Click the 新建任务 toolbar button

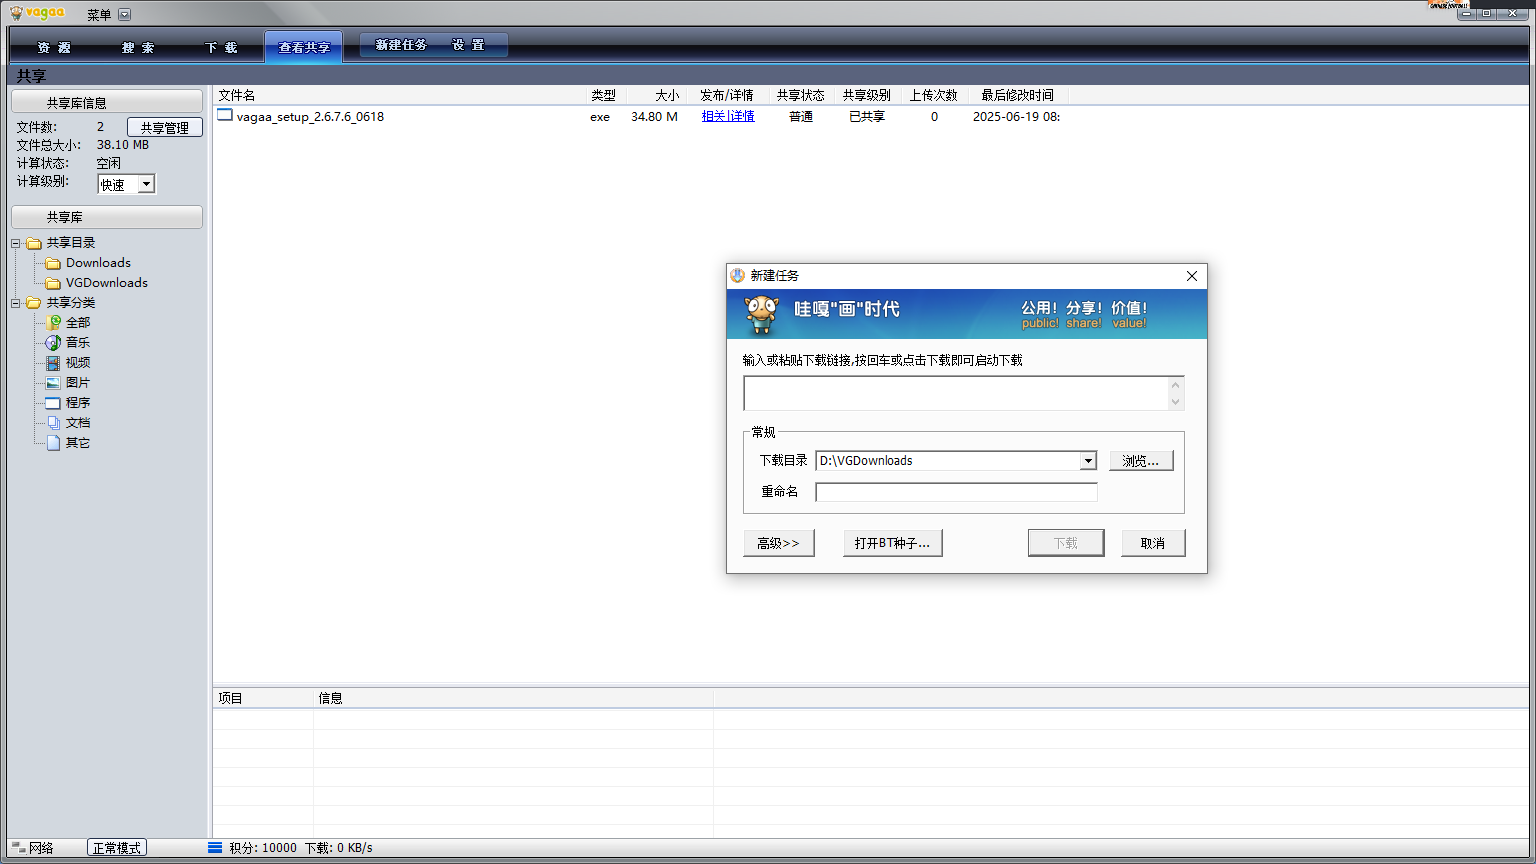[401, 45]
